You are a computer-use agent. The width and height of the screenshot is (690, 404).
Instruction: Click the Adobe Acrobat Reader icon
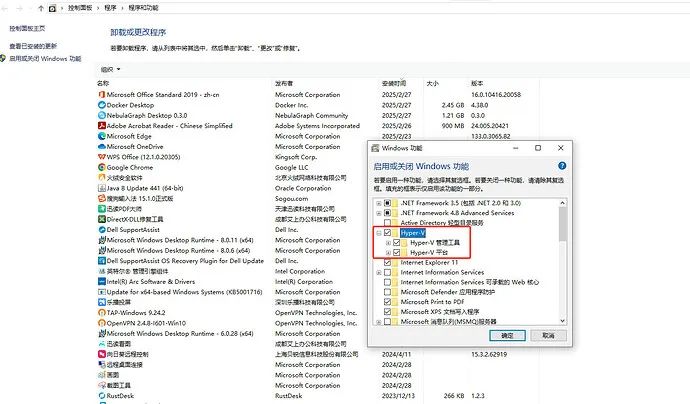(102, 126)
